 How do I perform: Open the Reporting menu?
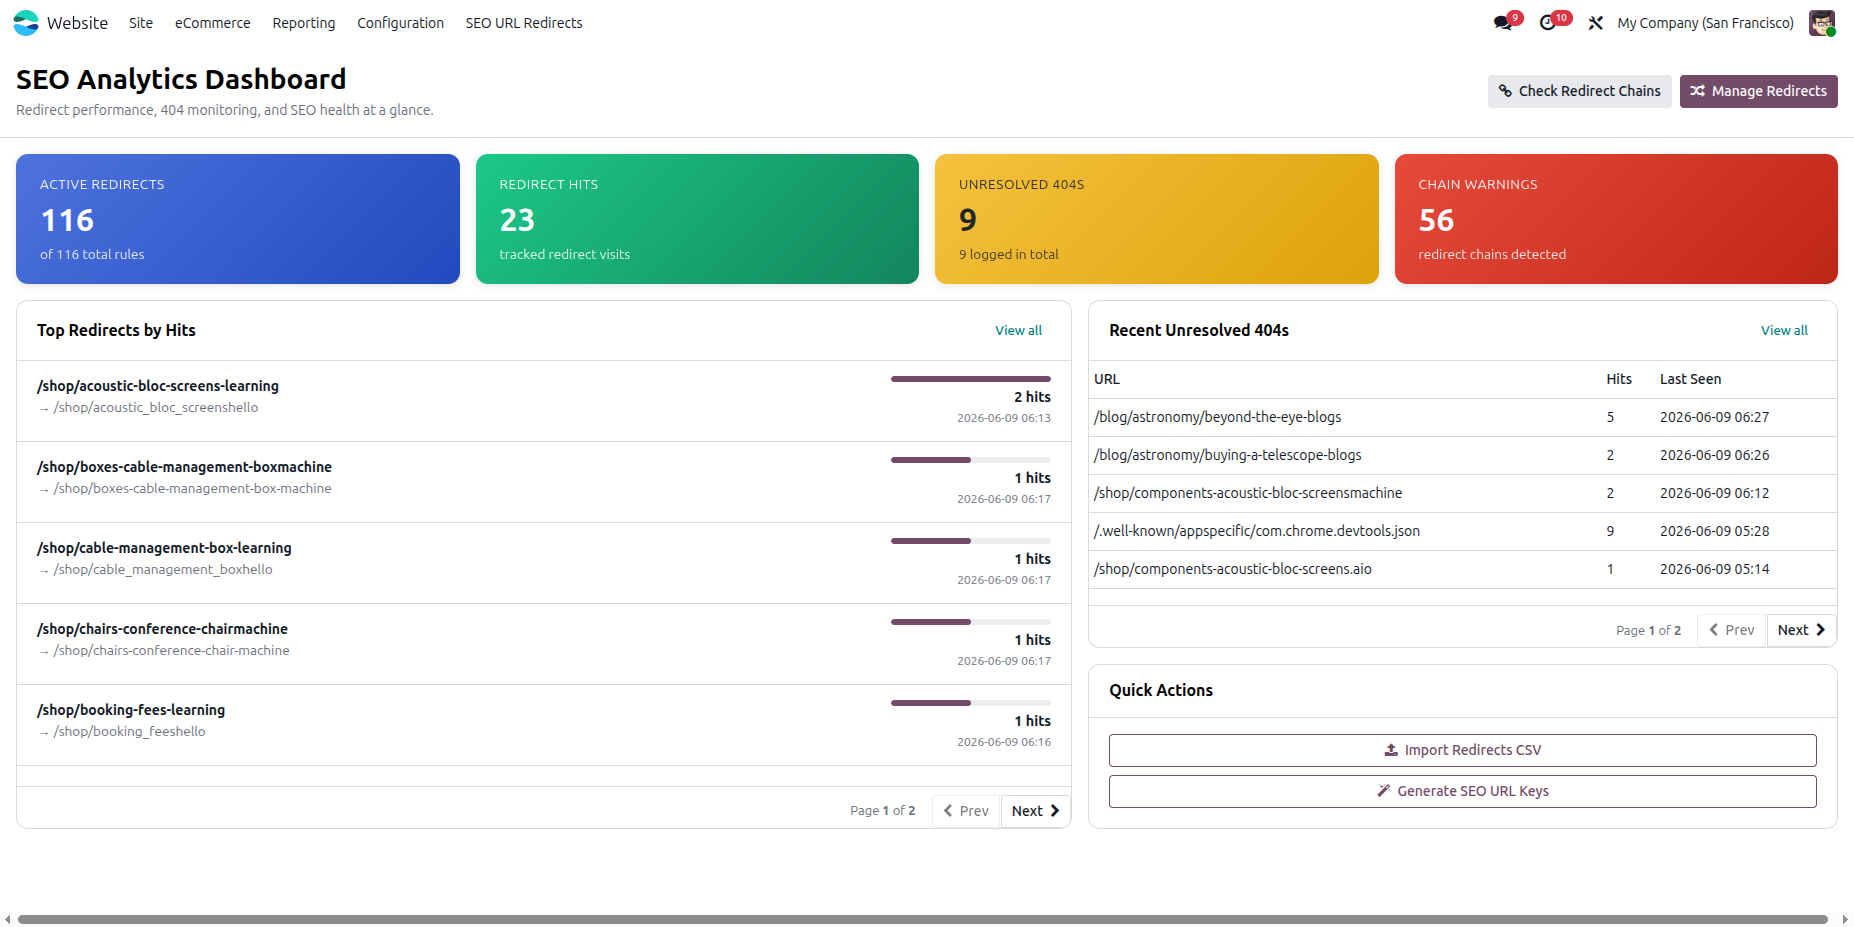click(x=304, y=23)
